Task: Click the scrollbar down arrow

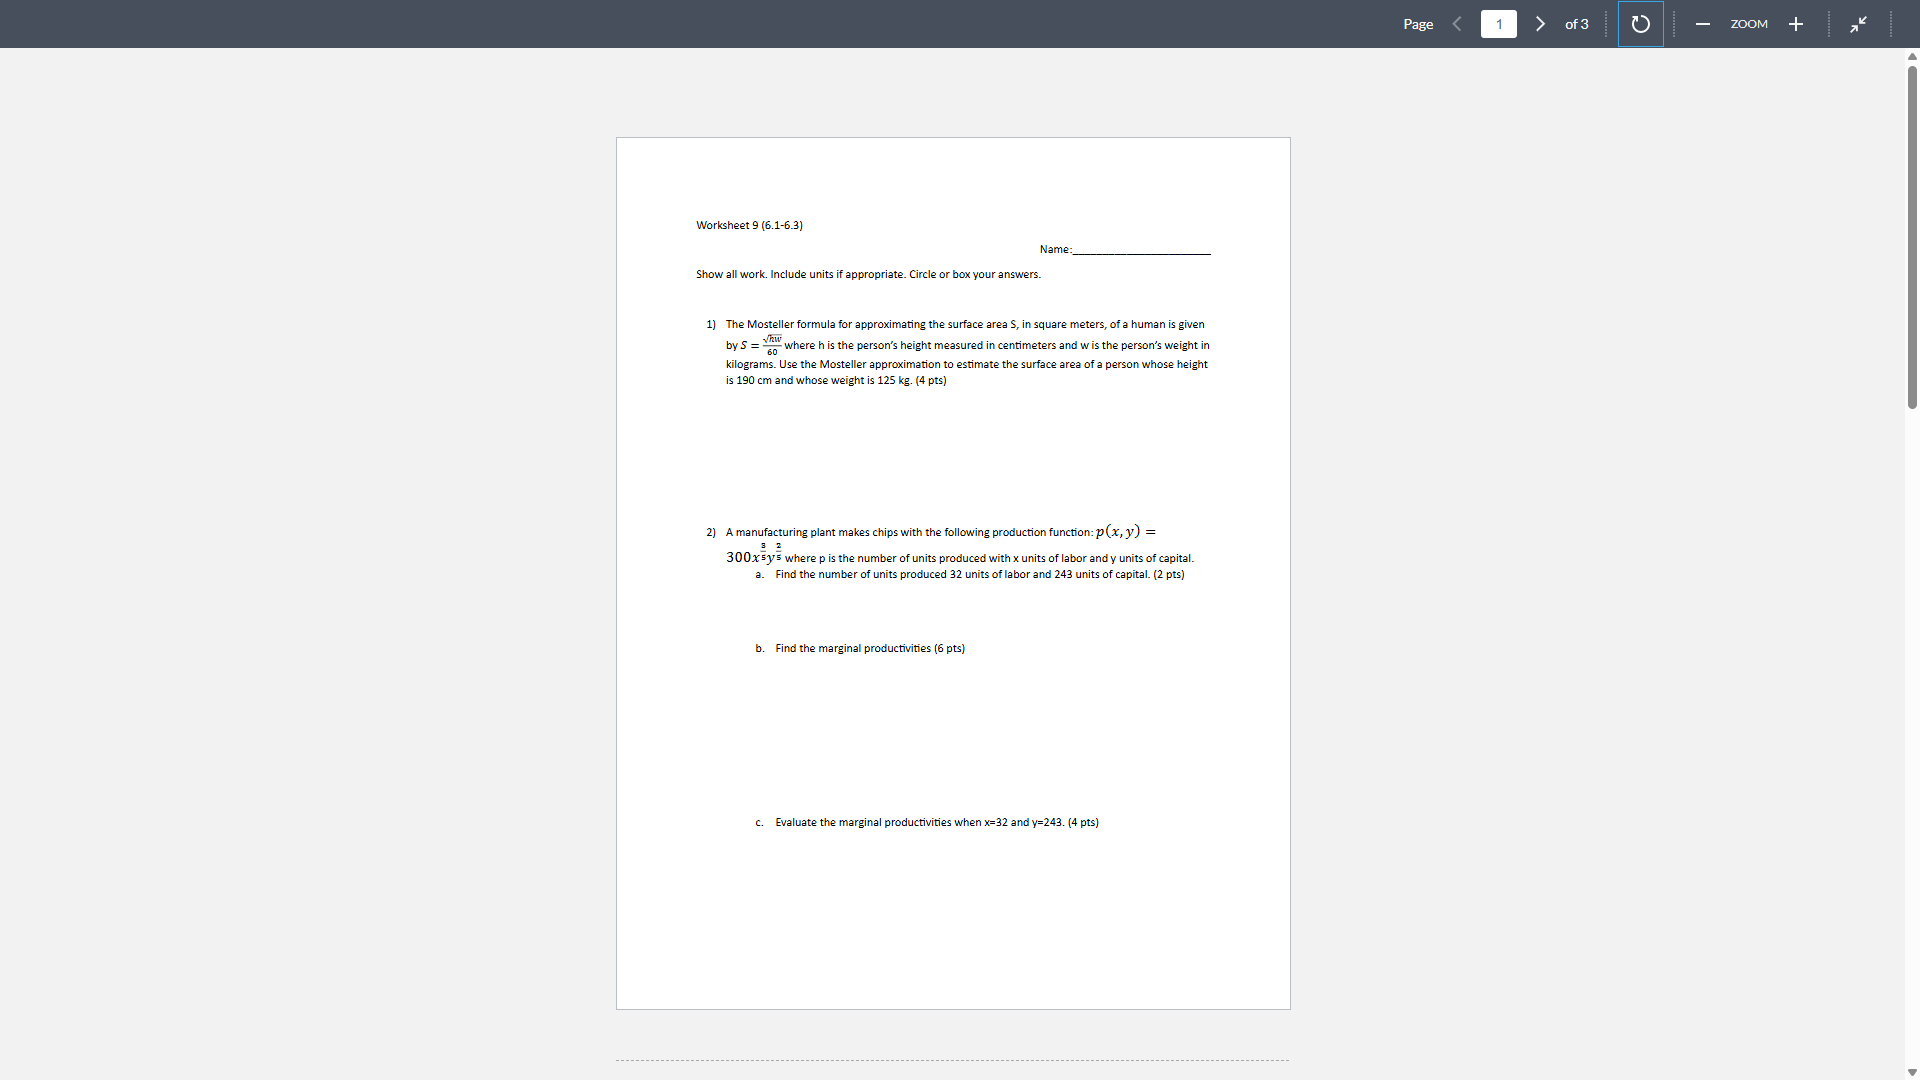Action: click(x=1911, y=1071)
